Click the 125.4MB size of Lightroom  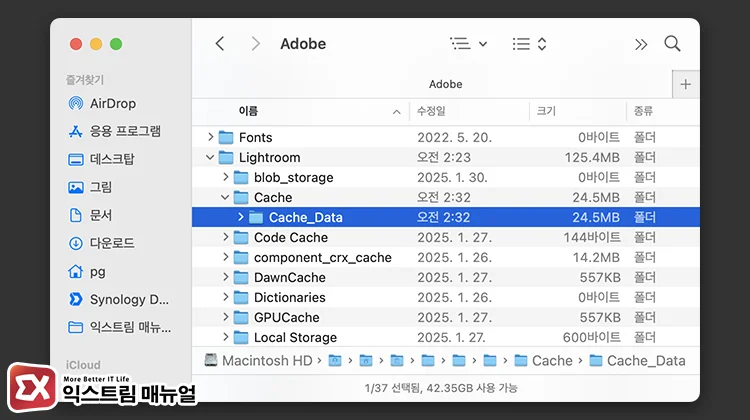592,157
